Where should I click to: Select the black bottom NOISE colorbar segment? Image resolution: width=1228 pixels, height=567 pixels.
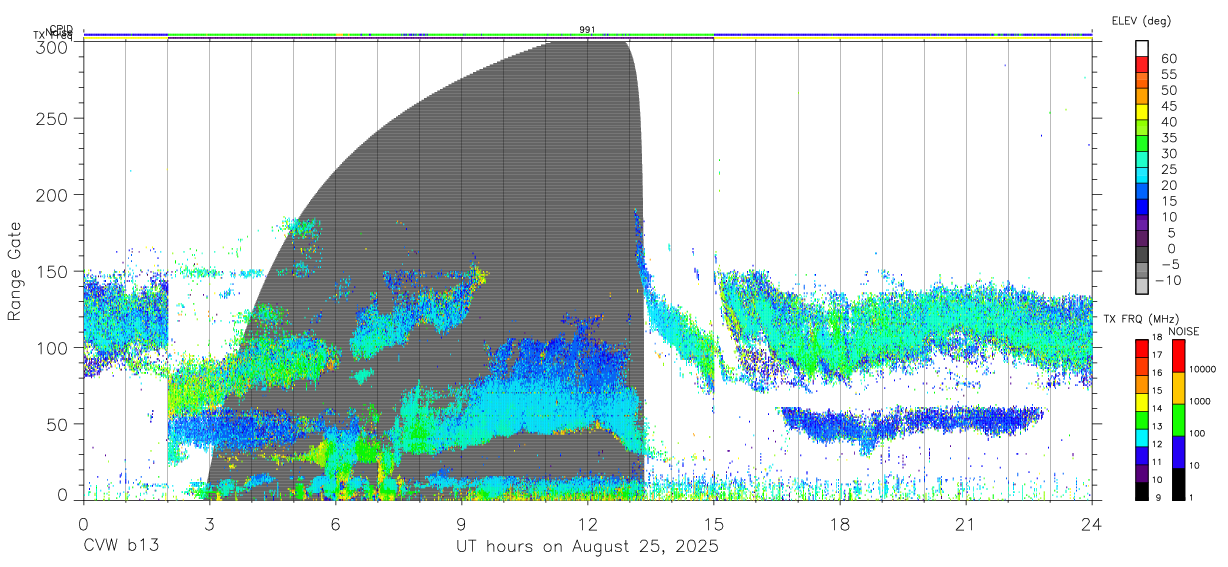(x=1179, y=484)
